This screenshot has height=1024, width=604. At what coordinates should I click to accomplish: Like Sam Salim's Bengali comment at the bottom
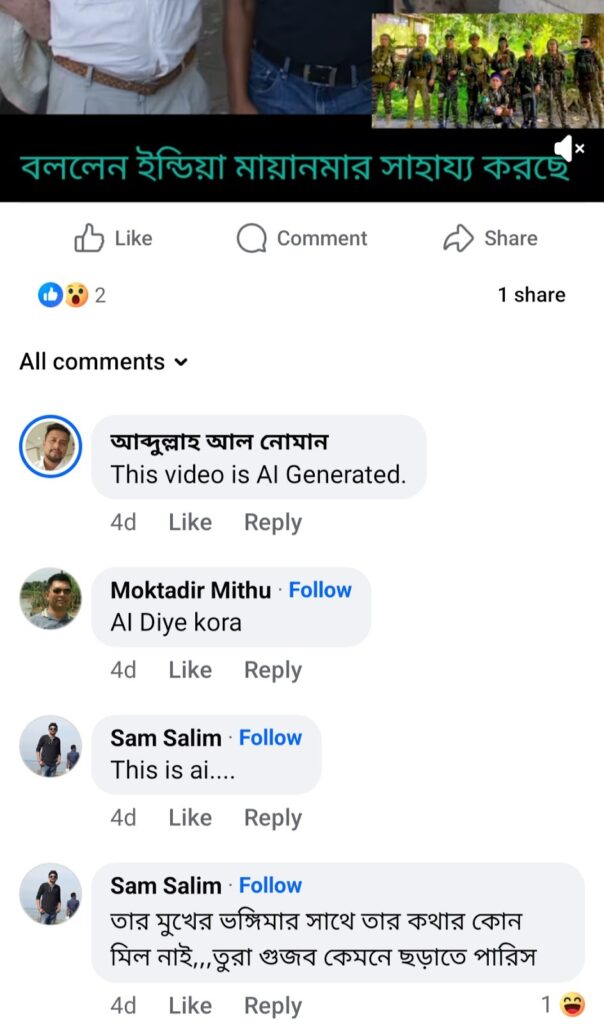(190, 1006)
